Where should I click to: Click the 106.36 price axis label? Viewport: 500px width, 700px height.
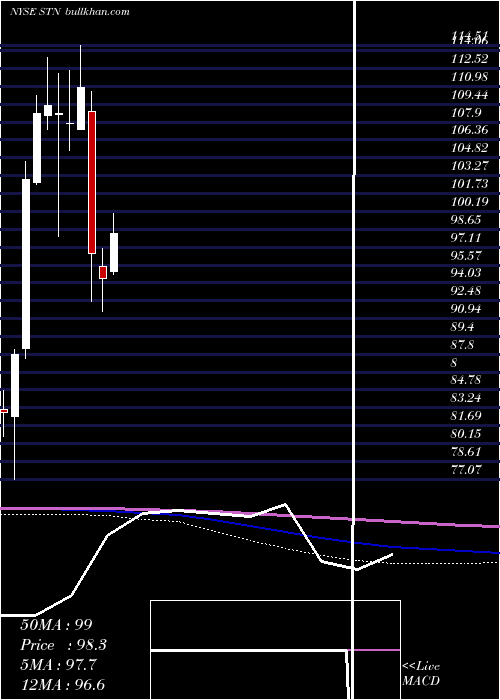[469, 130]
